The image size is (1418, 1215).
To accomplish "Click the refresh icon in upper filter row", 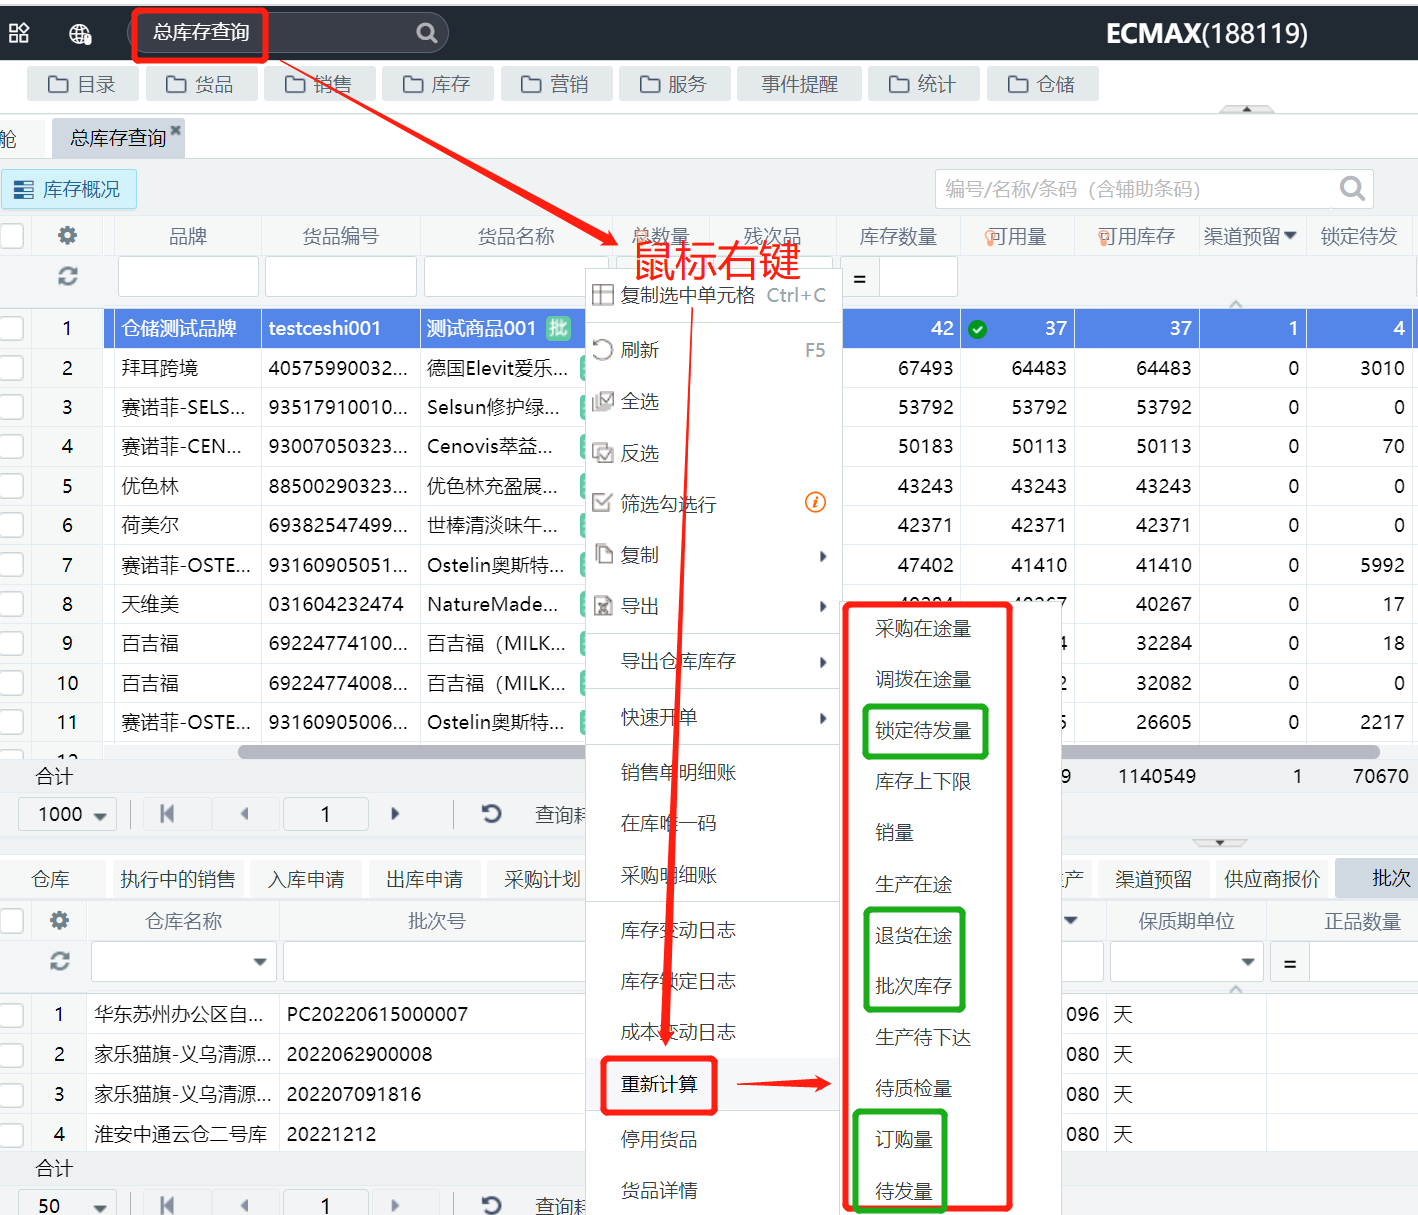I will (x=67, y=276).
